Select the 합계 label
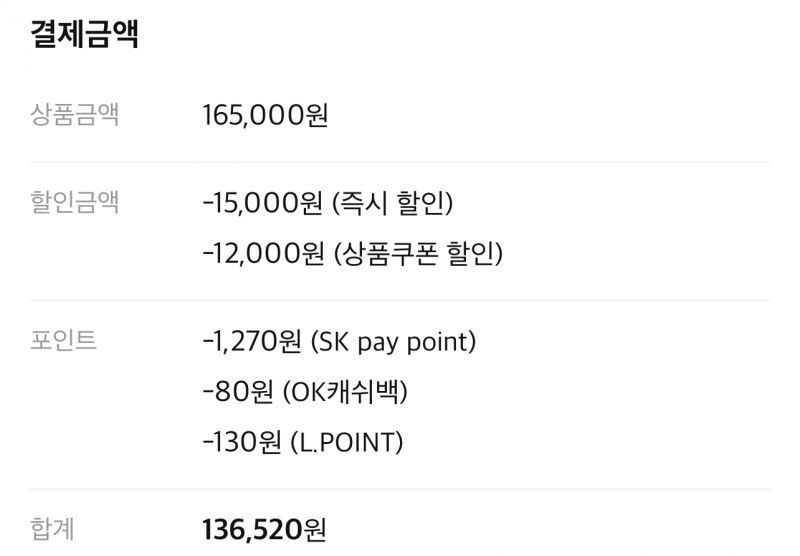The height and width of the screenshot is (556, 800). pyautogui.click(x=53, y=528)
